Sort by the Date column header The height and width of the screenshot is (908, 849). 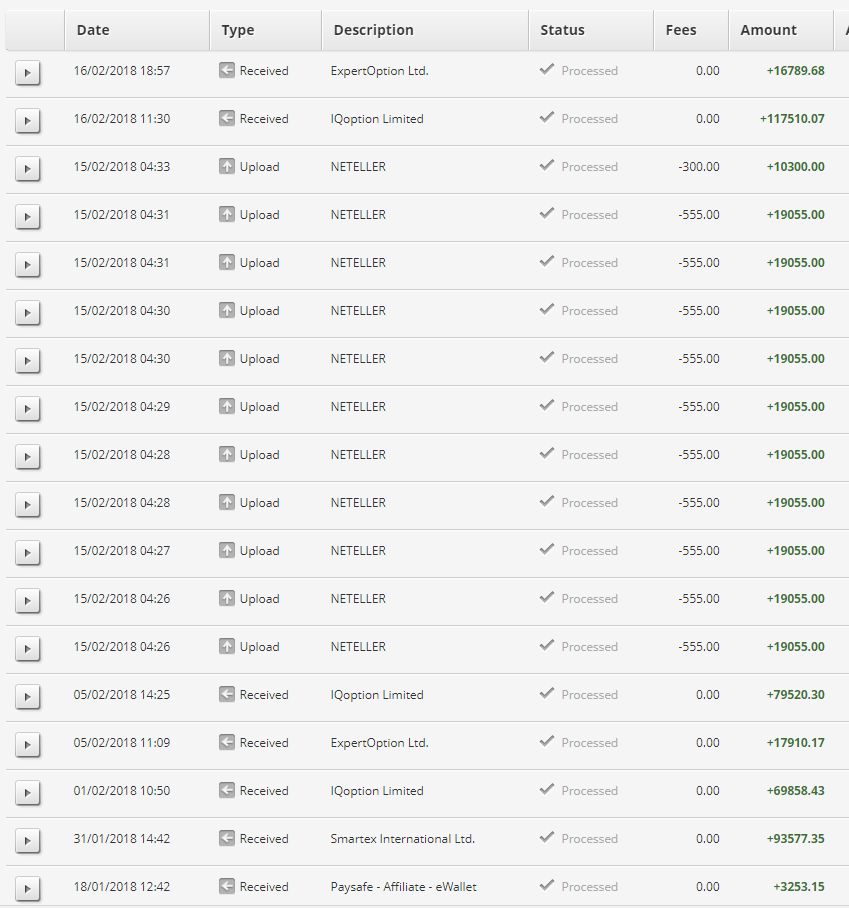pyautogui.click(x=93, y=30)
